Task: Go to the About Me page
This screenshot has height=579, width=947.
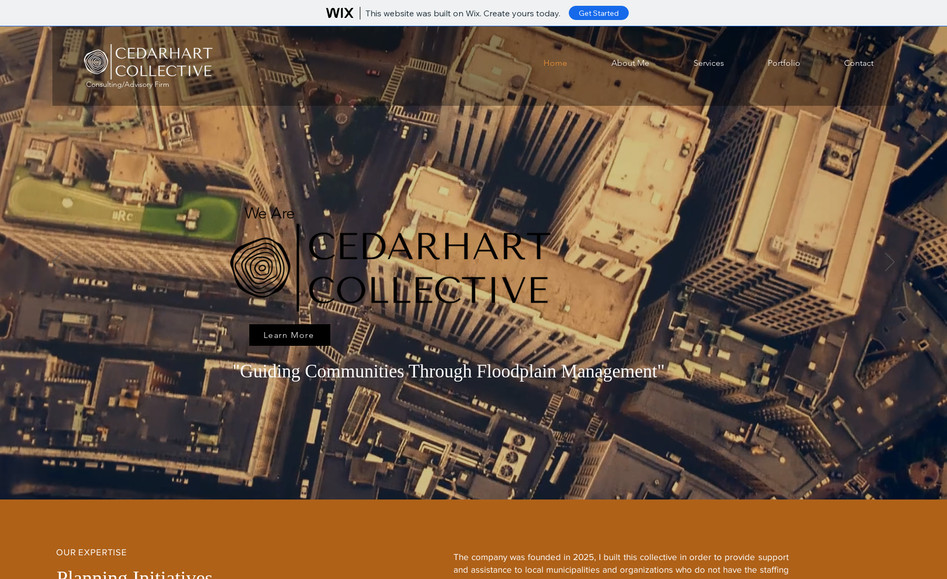Action: (630, 63)
